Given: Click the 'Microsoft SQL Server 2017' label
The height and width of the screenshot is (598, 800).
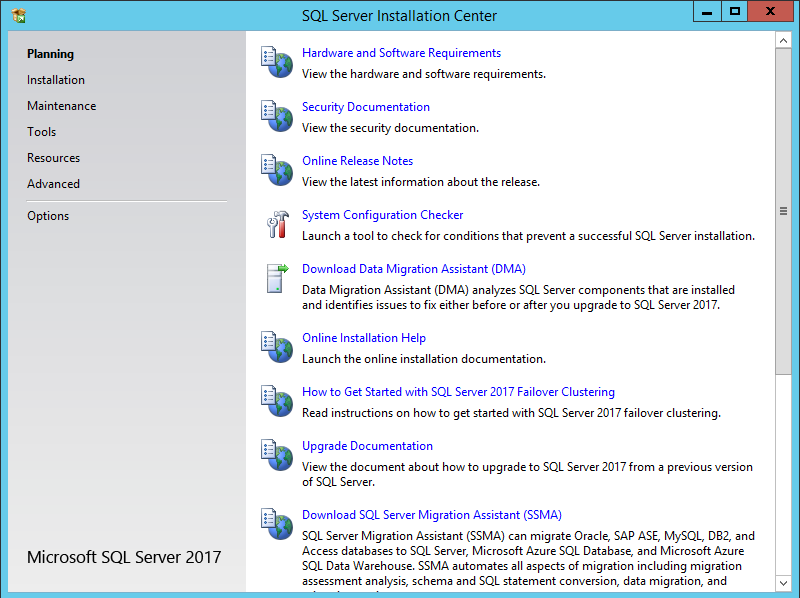Looking at the screenshot, I should (124, 557).
